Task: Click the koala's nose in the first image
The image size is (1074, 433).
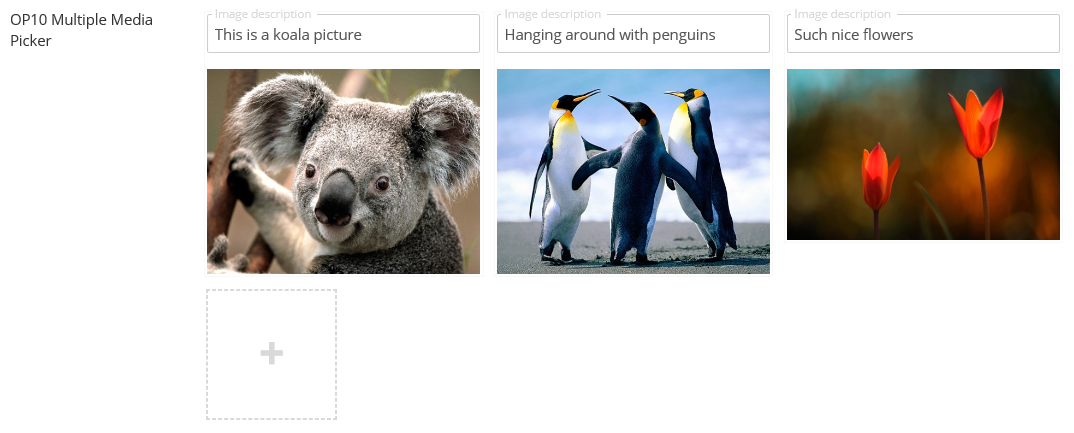Action: tap(336, 198)
